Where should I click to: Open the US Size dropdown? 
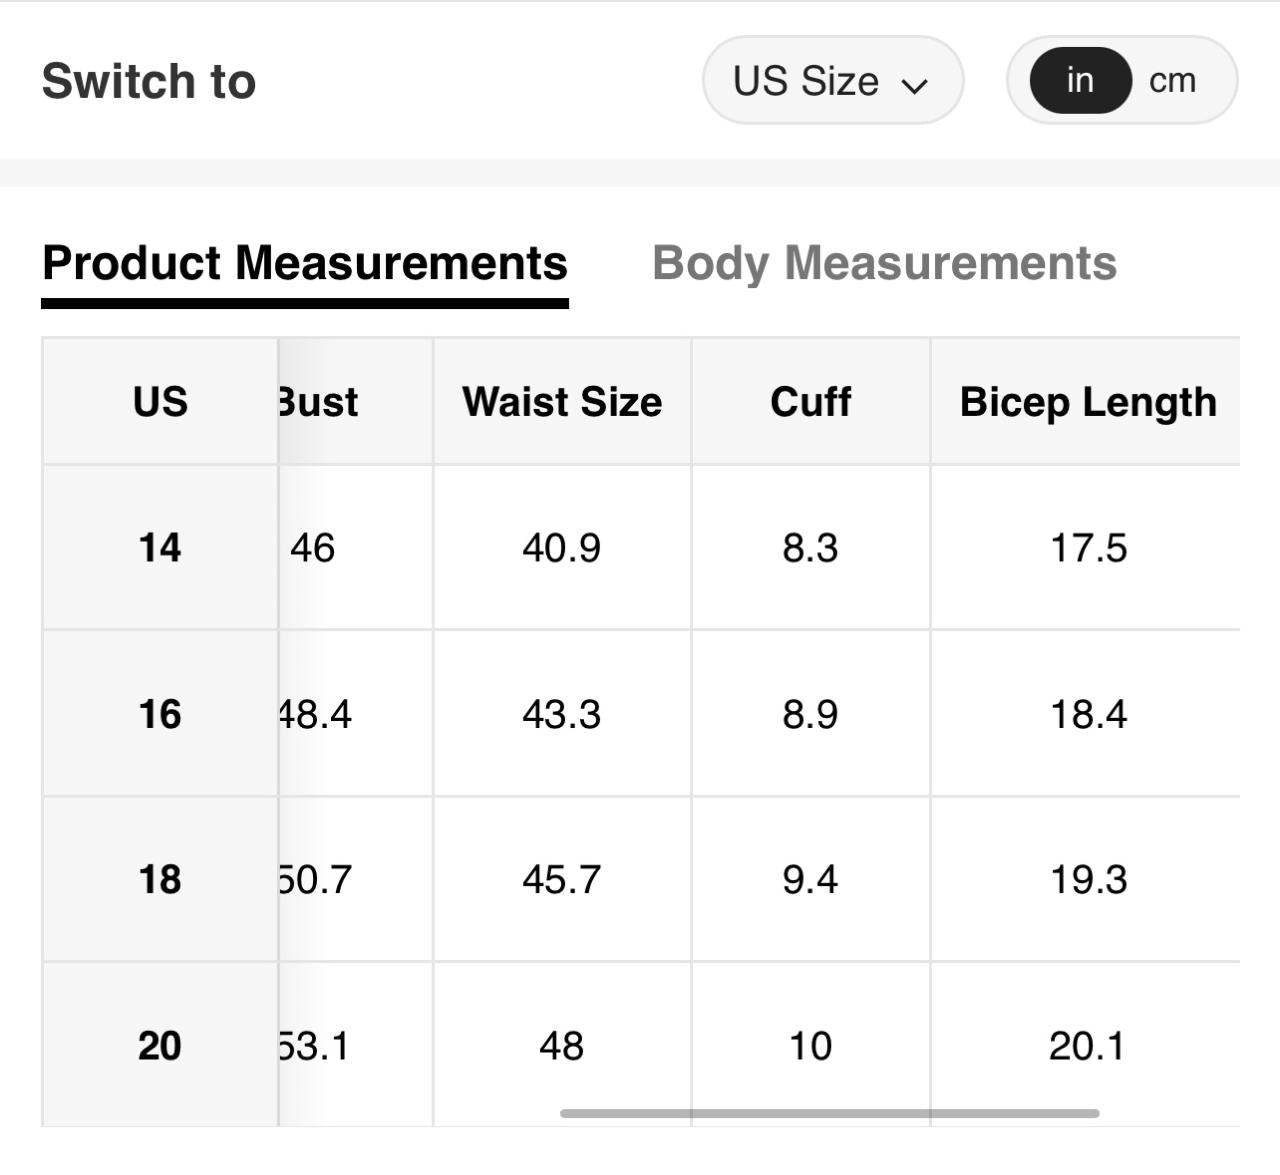coord(831,81)
